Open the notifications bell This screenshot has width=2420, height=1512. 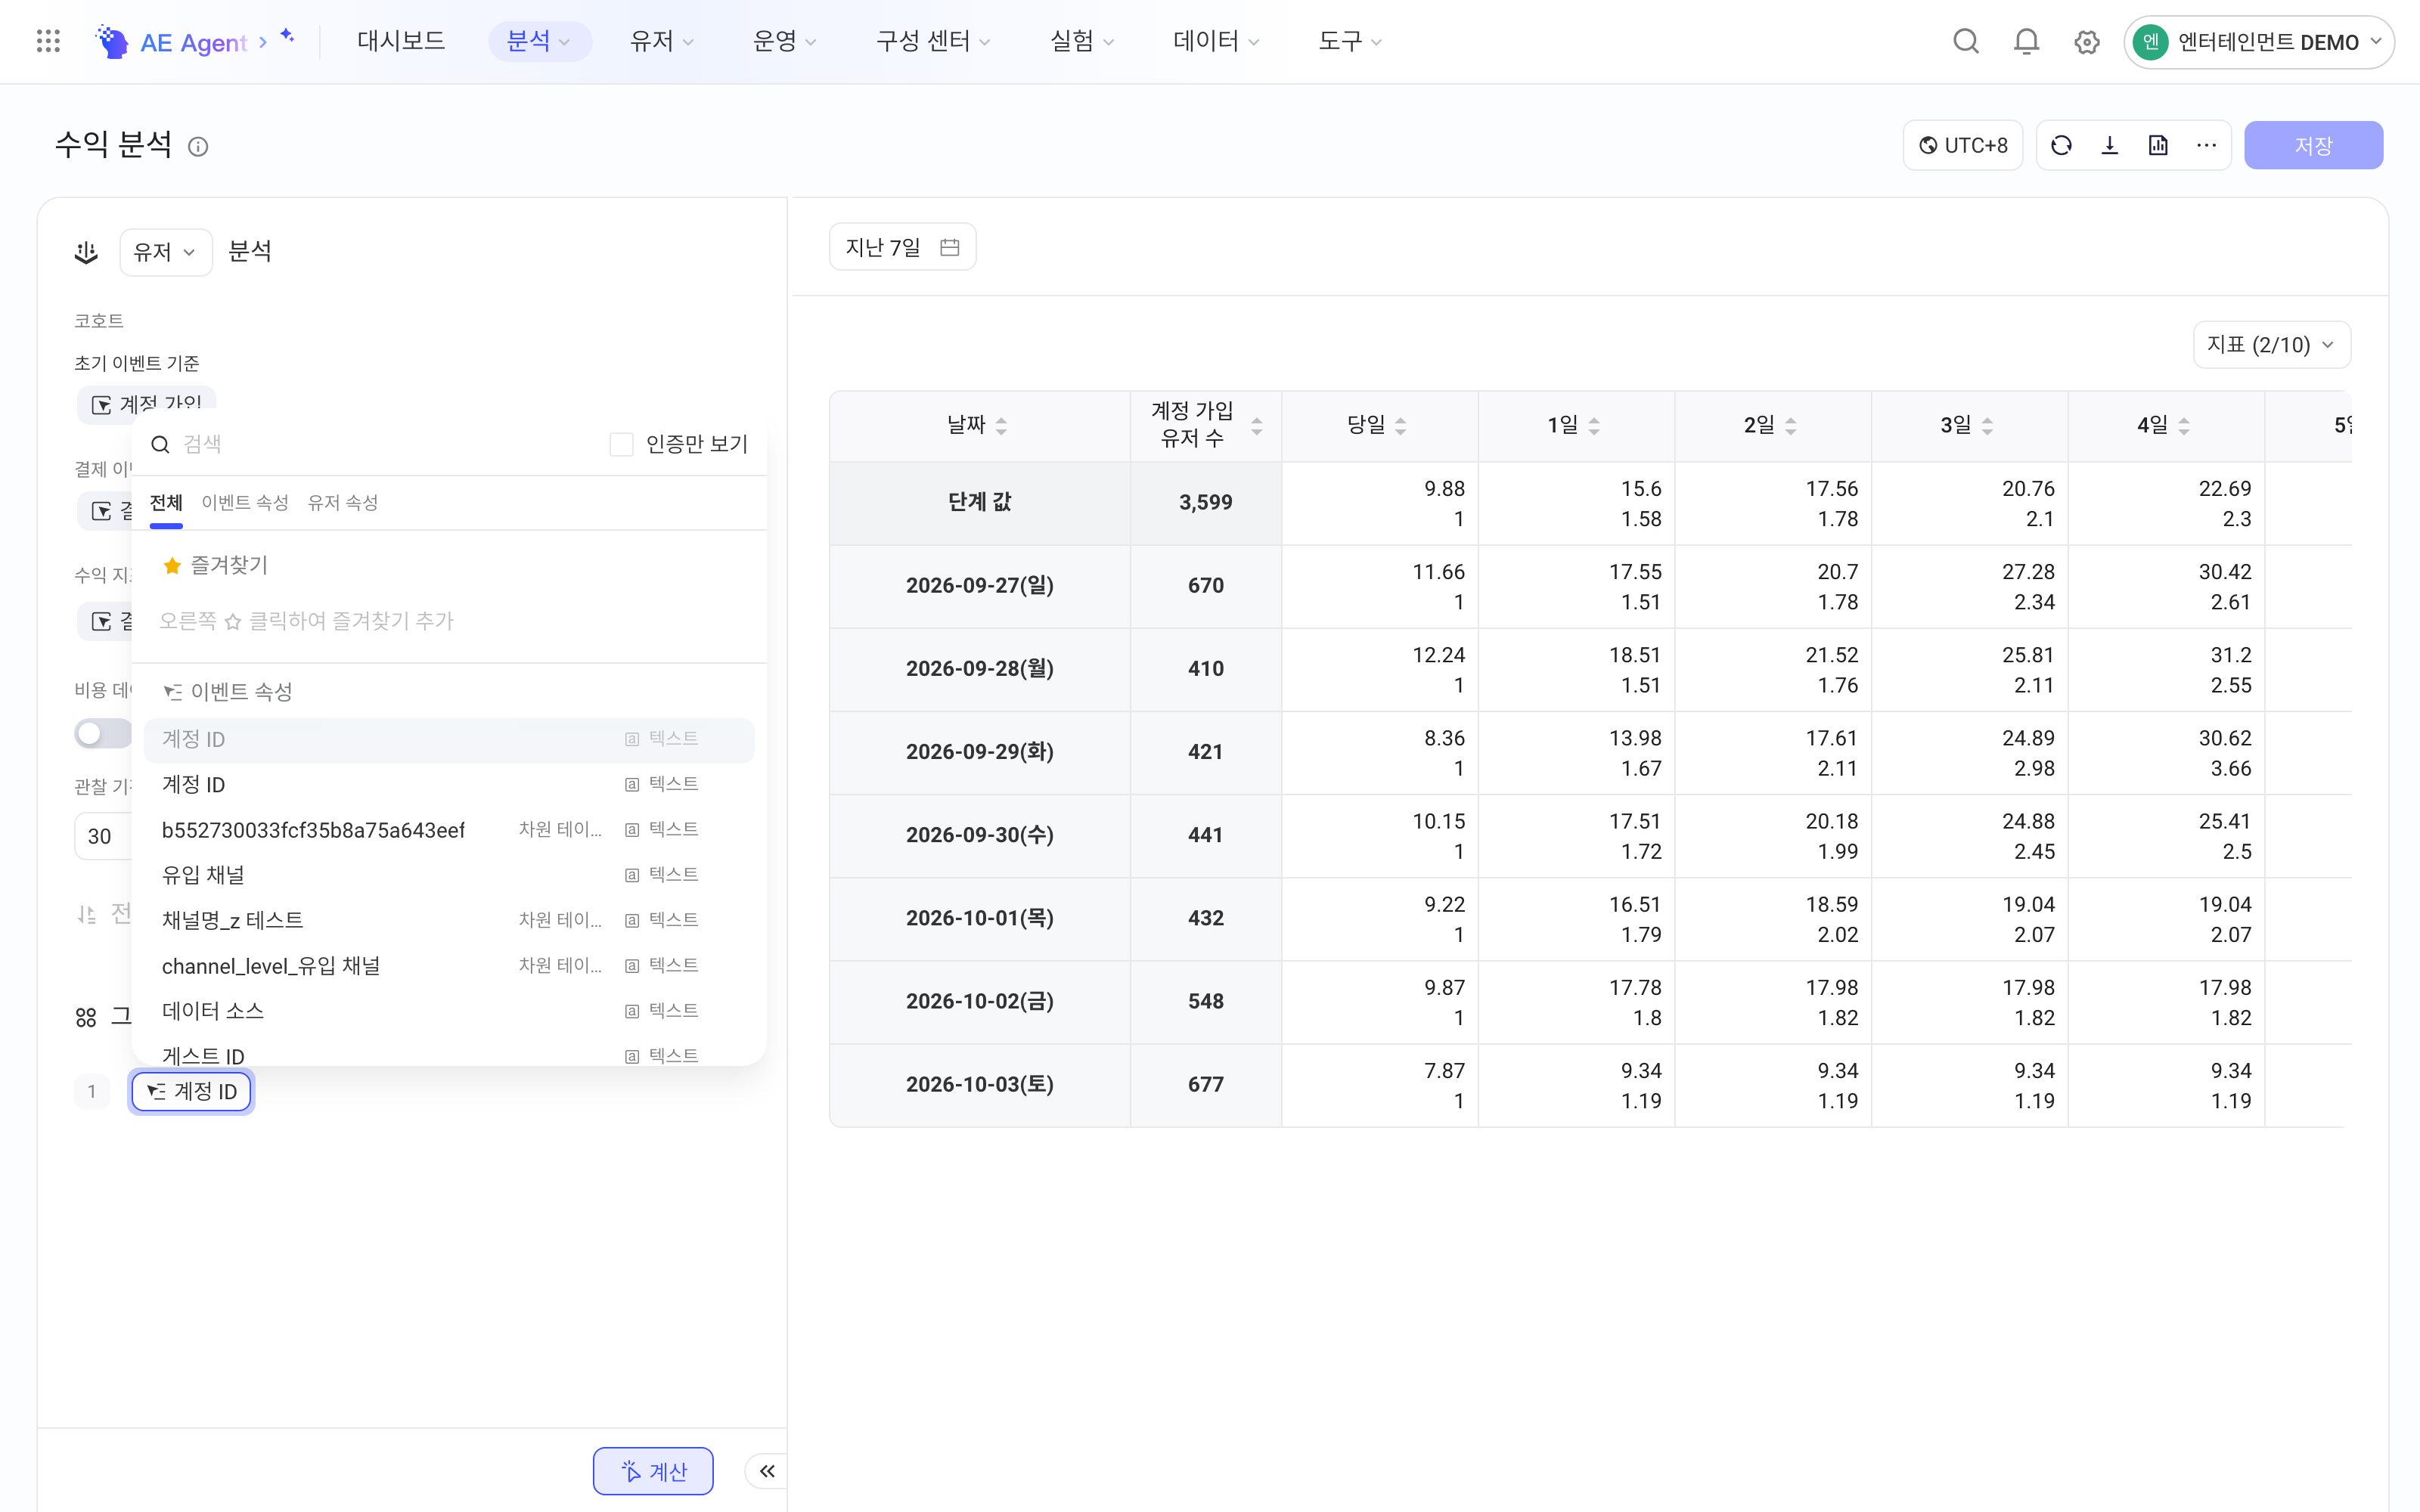(2026, 41)
